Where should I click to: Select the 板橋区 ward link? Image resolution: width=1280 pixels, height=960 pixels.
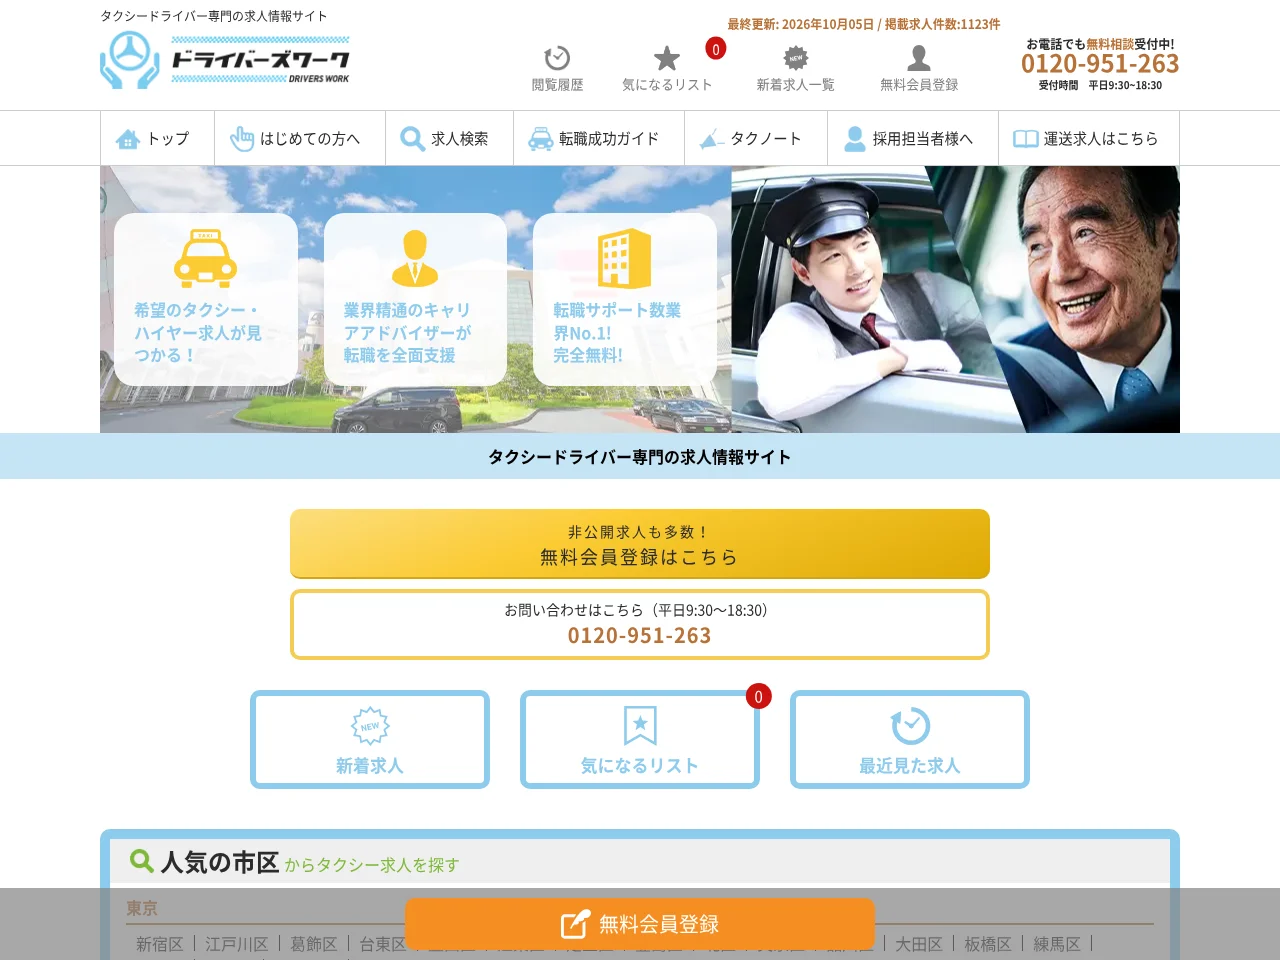coord(988,944)
